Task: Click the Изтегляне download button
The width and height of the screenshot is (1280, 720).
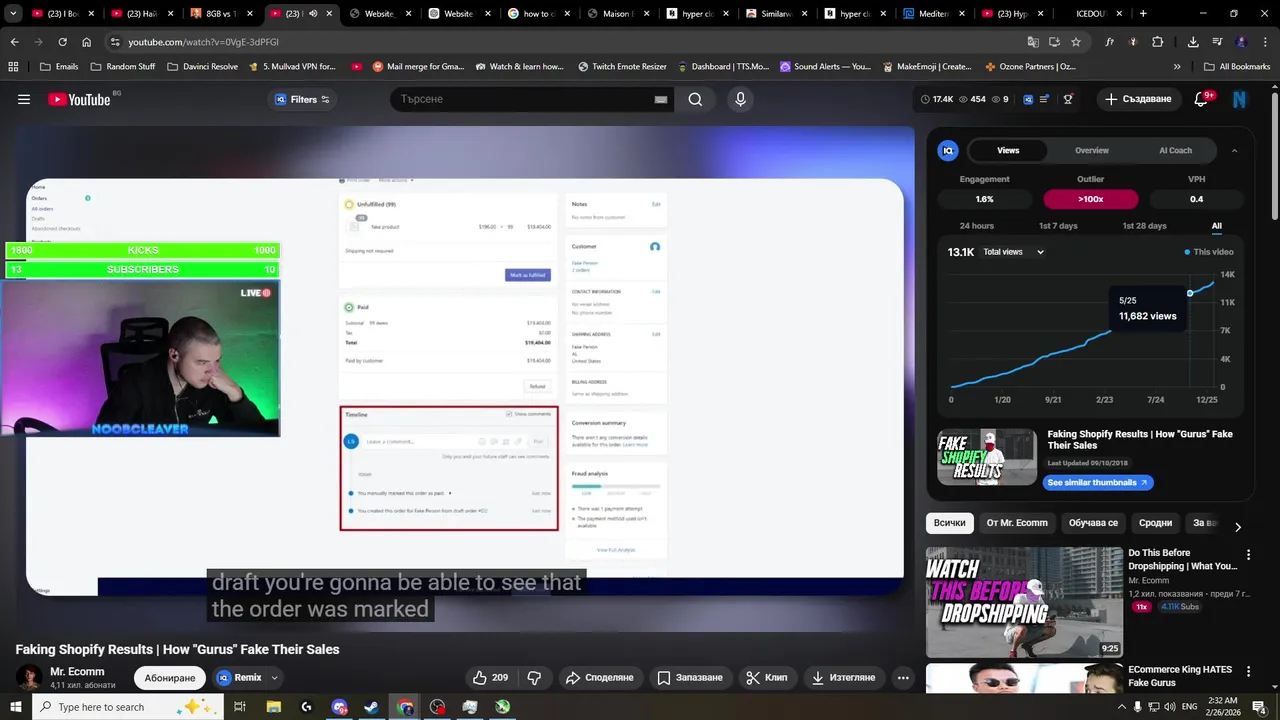Action: pos(842,678)
